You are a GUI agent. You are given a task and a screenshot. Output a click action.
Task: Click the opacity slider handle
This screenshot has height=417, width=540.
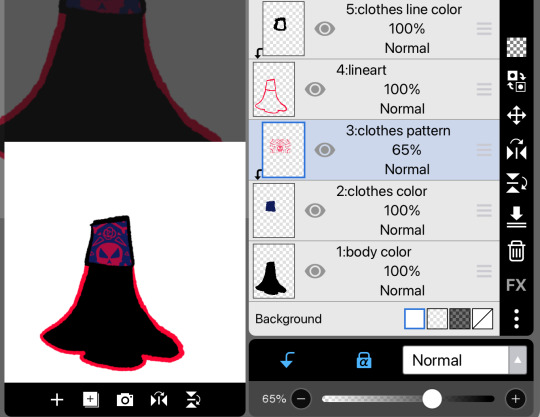pyautogui.click(x=432, y=399)
